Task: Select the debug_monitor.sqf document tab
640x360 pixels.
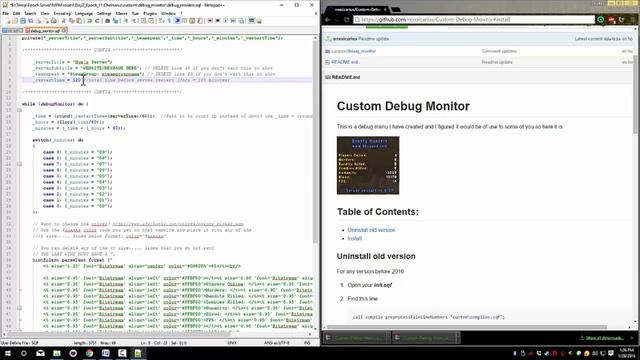Action: [45, 31]
